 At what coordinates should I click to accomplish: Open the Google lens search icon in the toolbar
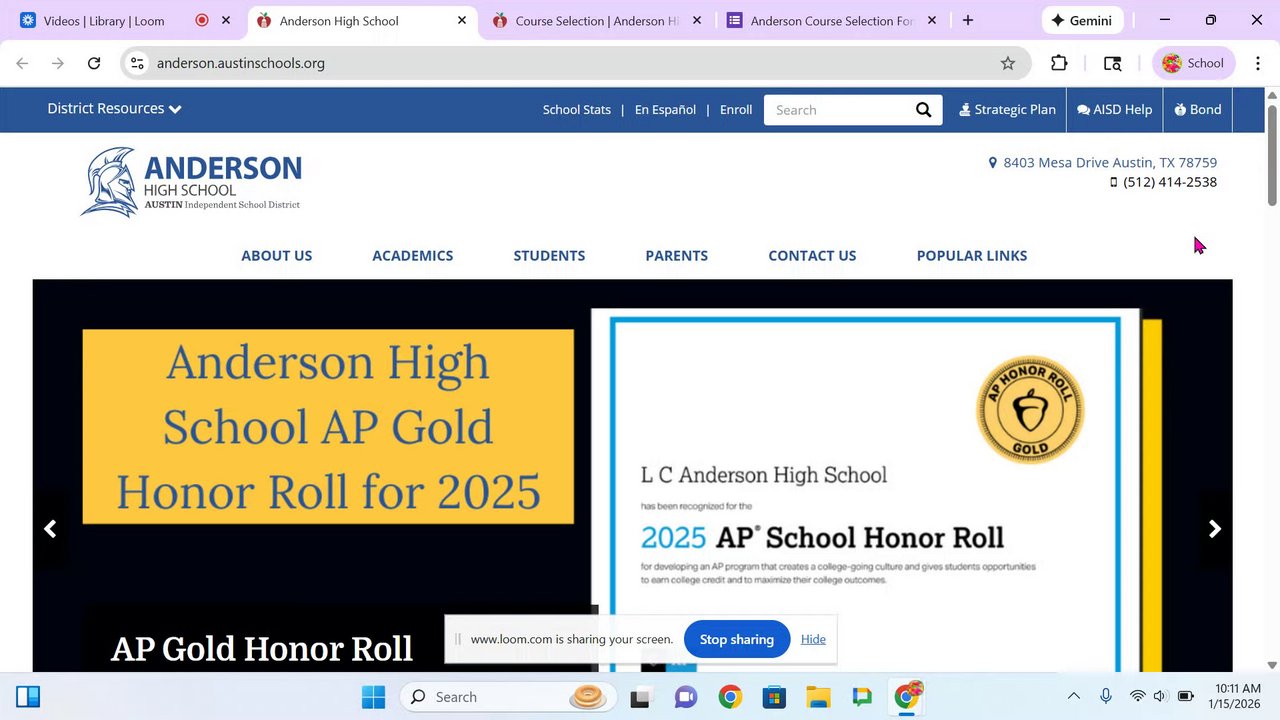(1112, 63)
